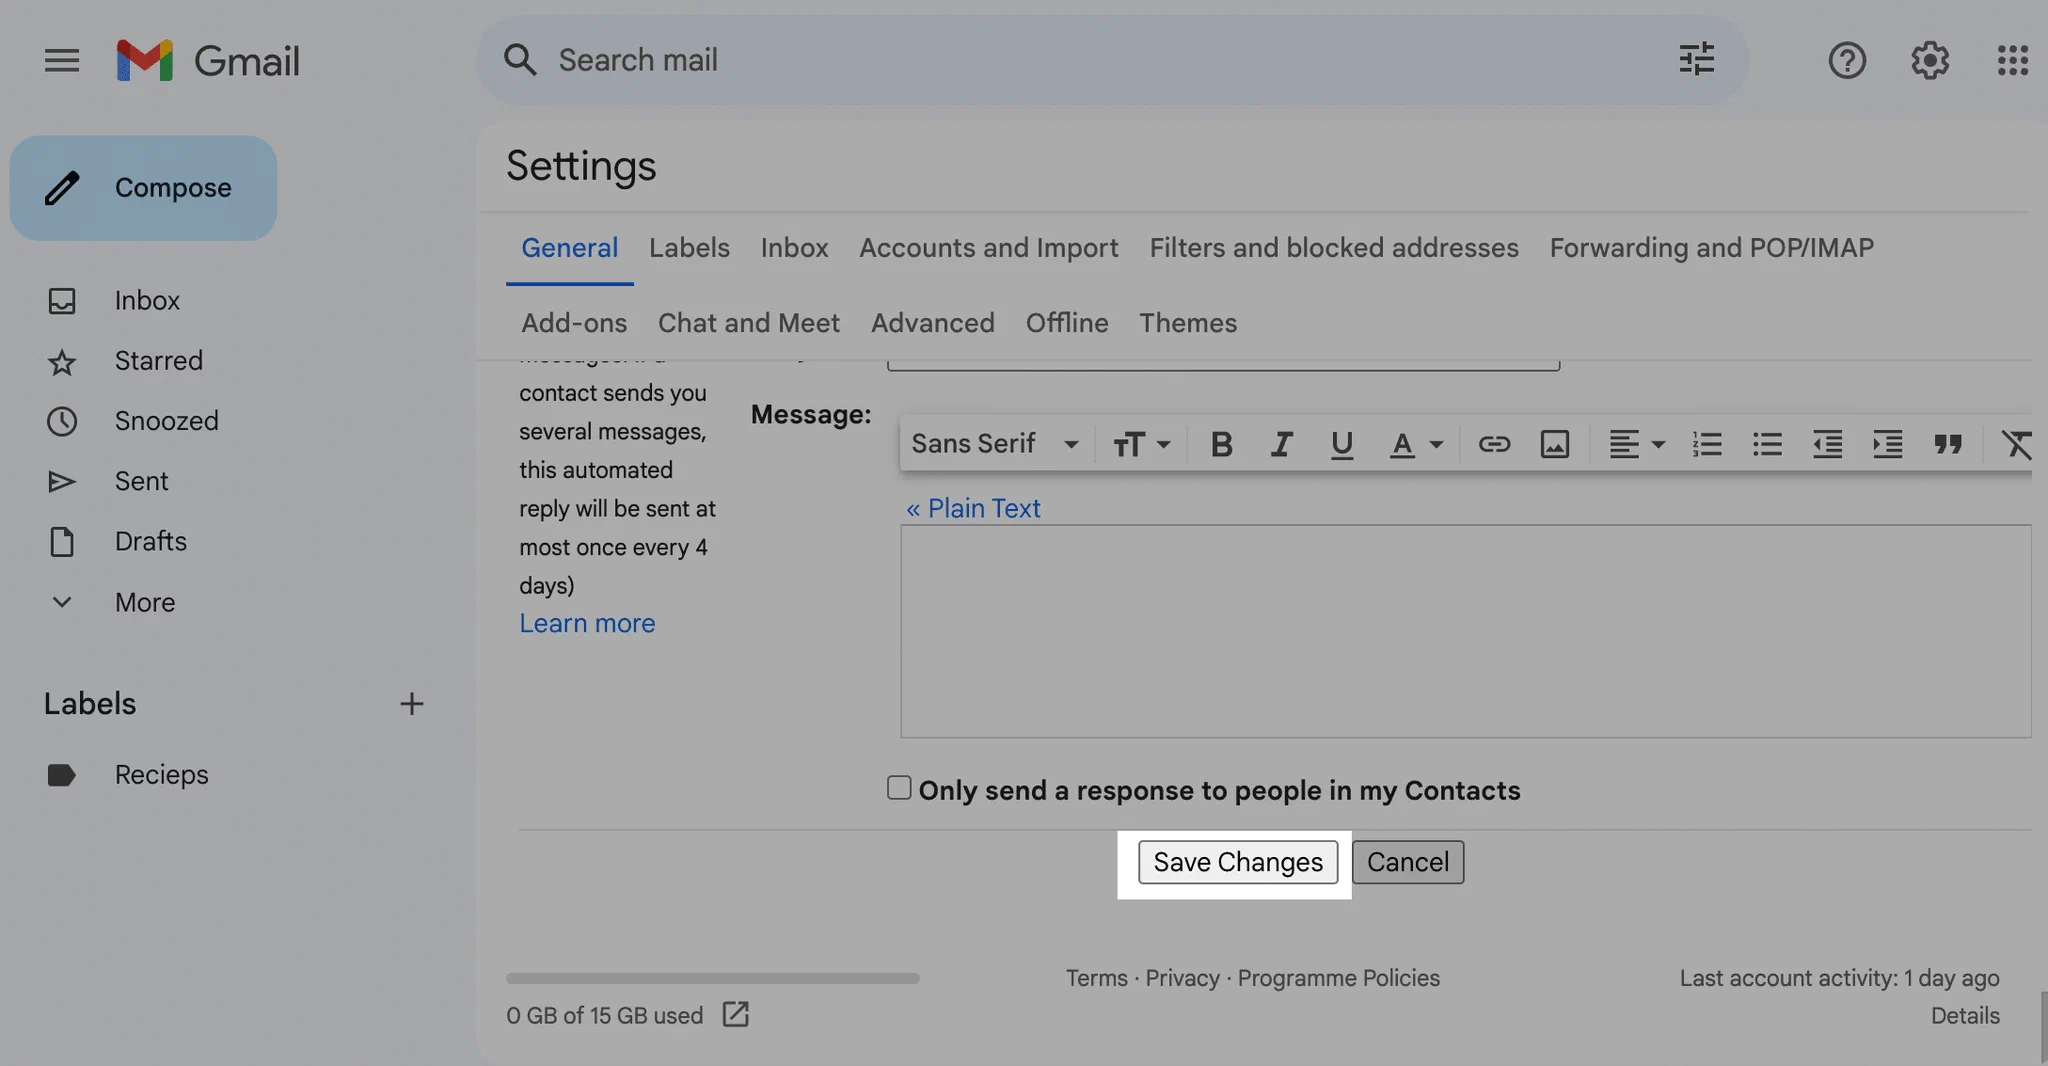Viewport: 2048px width, 1066px height.
Task: Open the text color picker
Action: point(1416,444)
